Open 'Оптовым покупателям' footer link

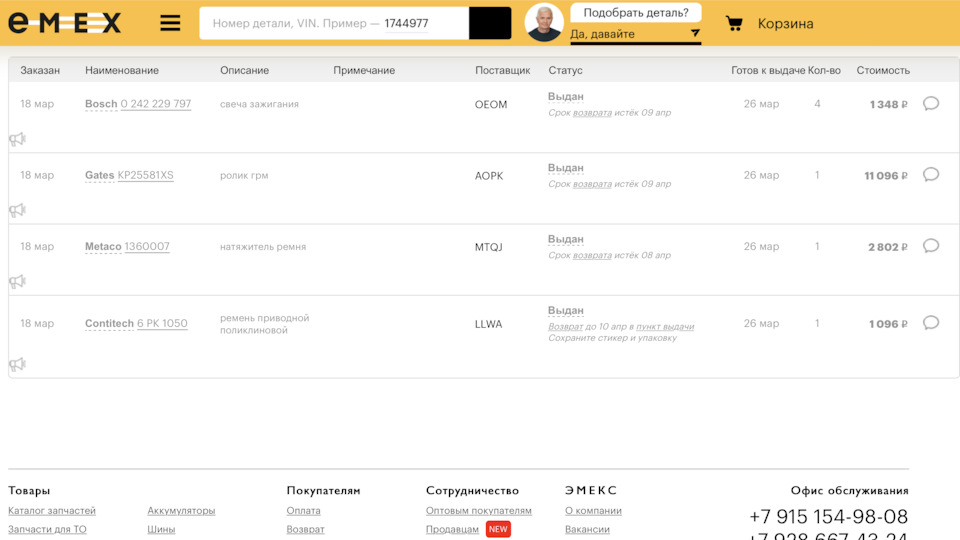click(x=479, y=511)
